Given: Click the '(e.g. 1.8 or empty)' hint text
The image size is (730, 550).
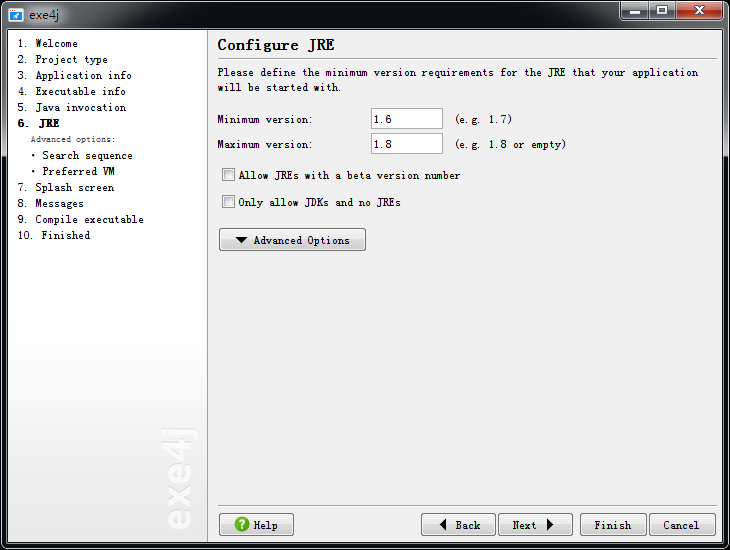Looking at the screenshot, I should point(511,145).
